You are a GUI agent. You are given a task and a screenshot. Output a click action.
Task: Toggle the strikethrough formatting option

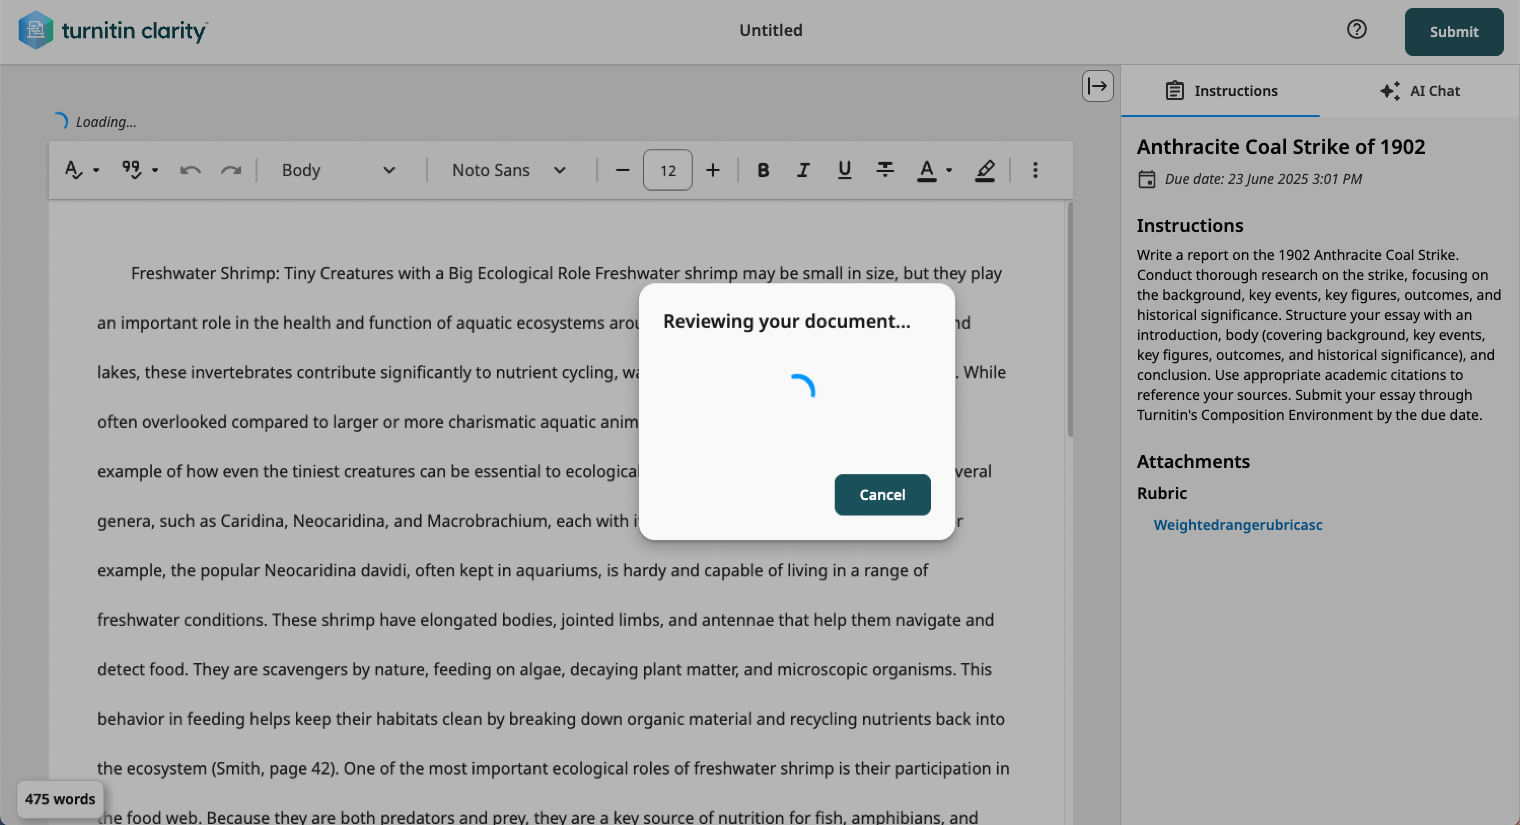click(x=885, y=170)
